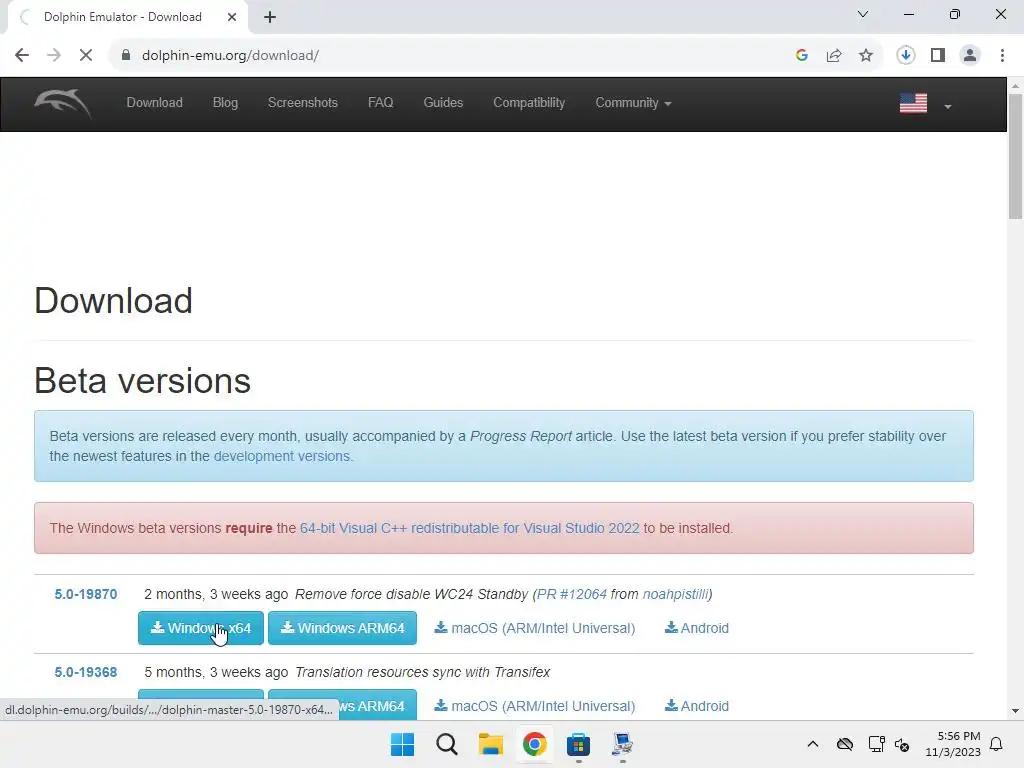The image size is (1024, 768).
Task: Open the notifications bell
Action: click(996, 744)
